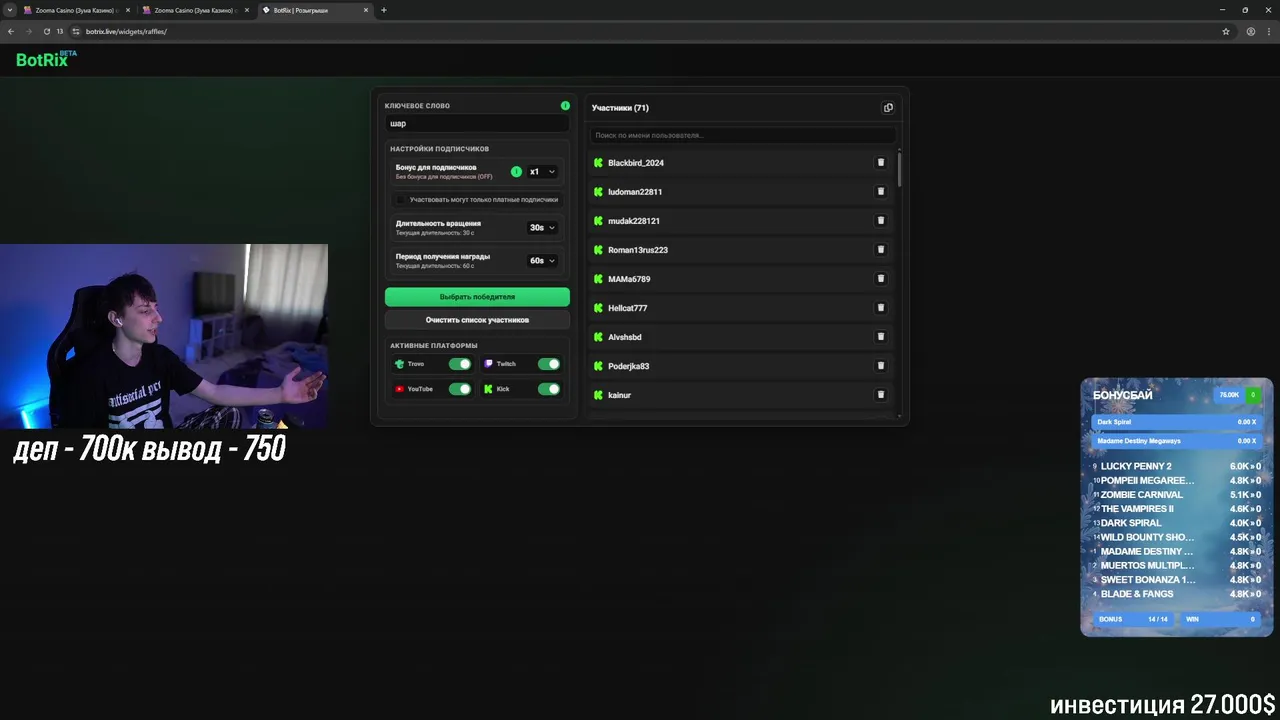The width and height of the screenshot is (1280, 720).
Task: Click the trash icon for Roman13rus223
Action: 881,249
